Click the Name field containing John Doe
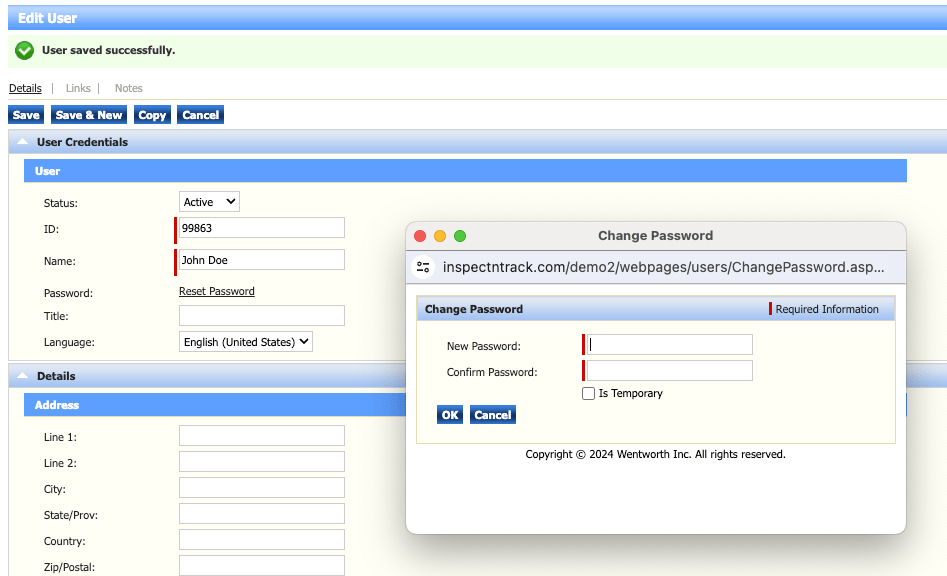The image size is (947, 576). click(260, 261)
